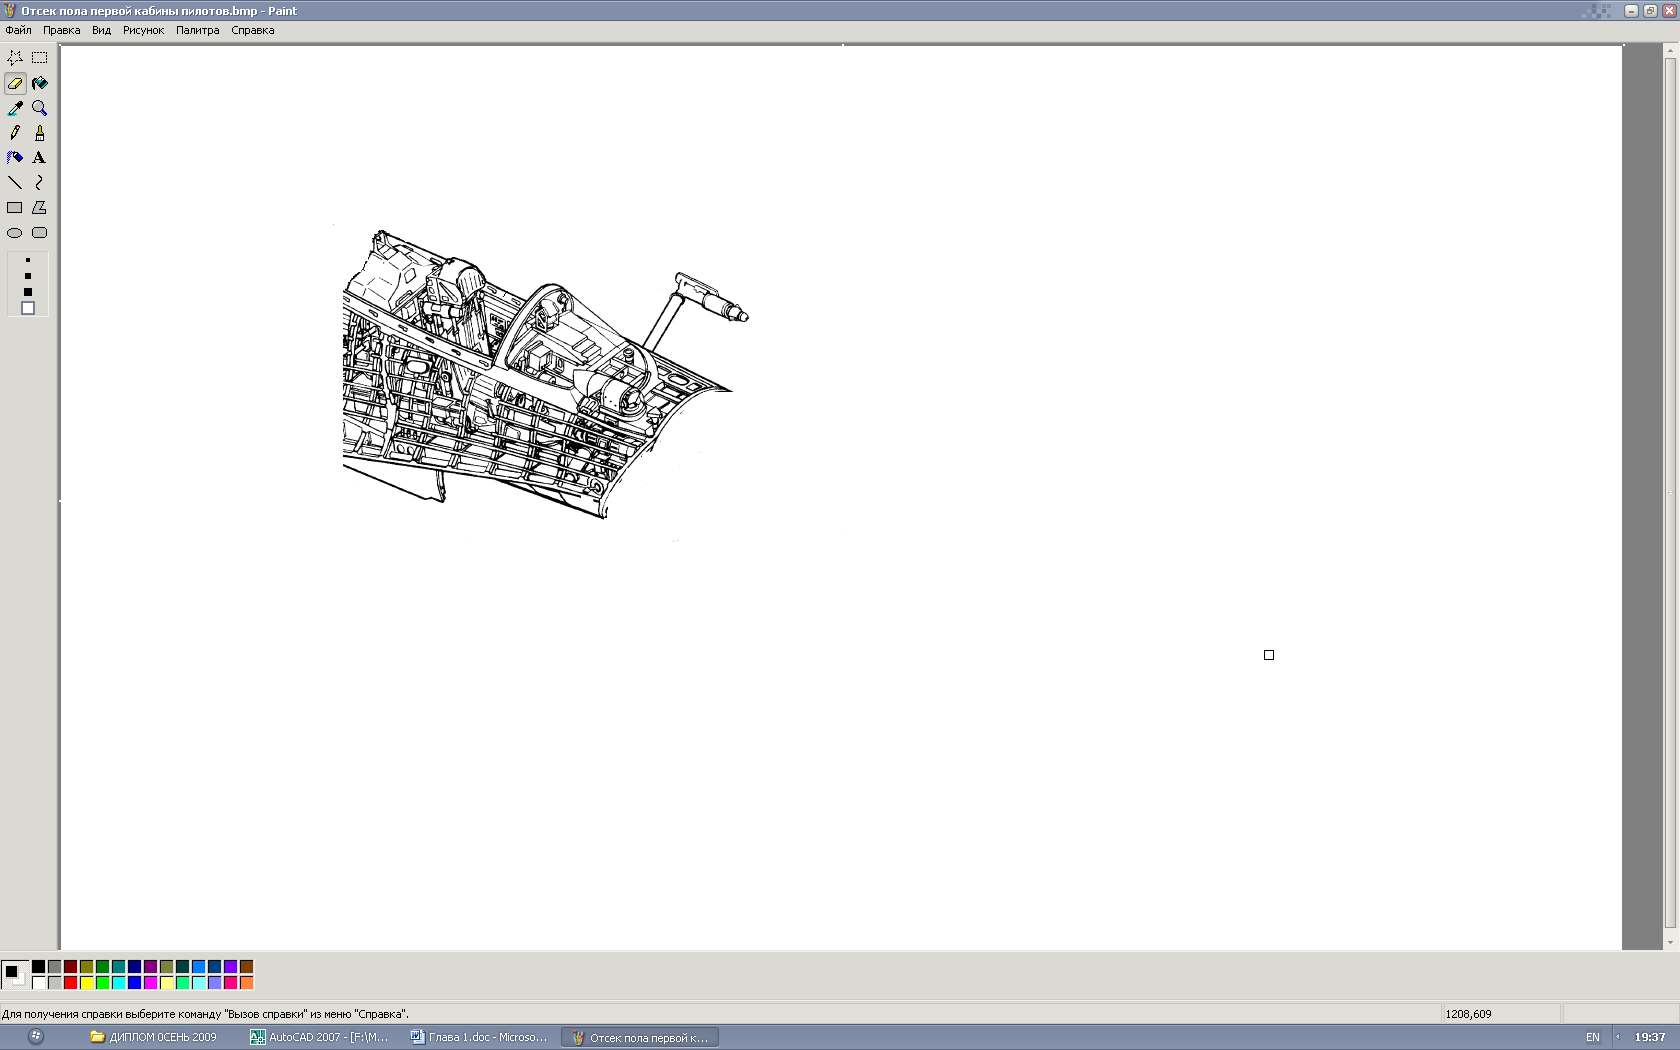Pick the dark red color swatch
Screen dimensions: 1680x1050
click(x=71, y=967)
